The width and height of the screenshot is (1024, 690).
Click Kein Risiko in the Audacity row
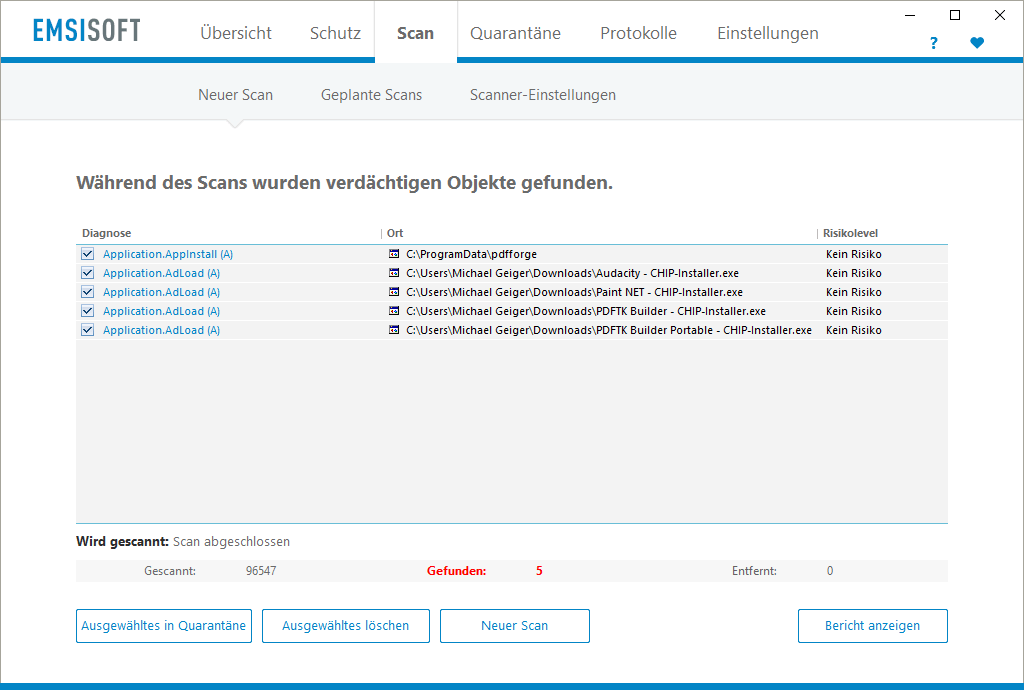pos(854,273)
